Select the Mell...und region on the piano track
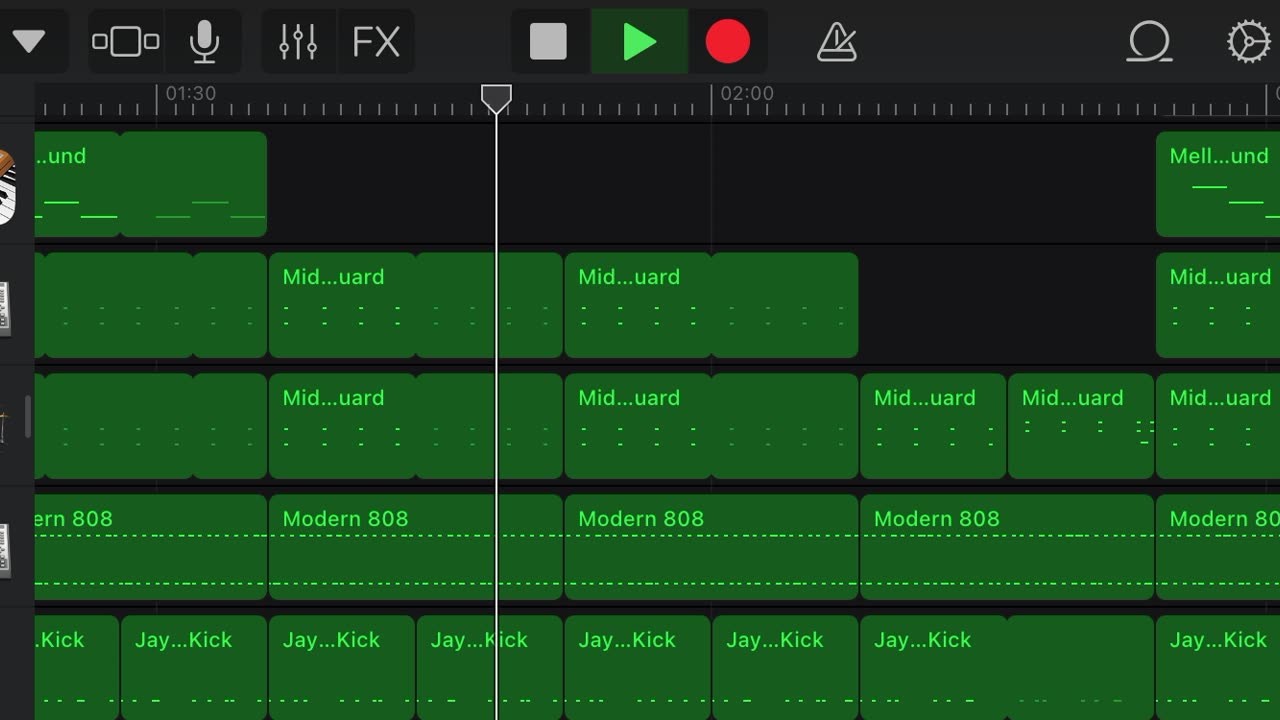This screenshot has width=1280, height=720. (x=1218, y=184)
